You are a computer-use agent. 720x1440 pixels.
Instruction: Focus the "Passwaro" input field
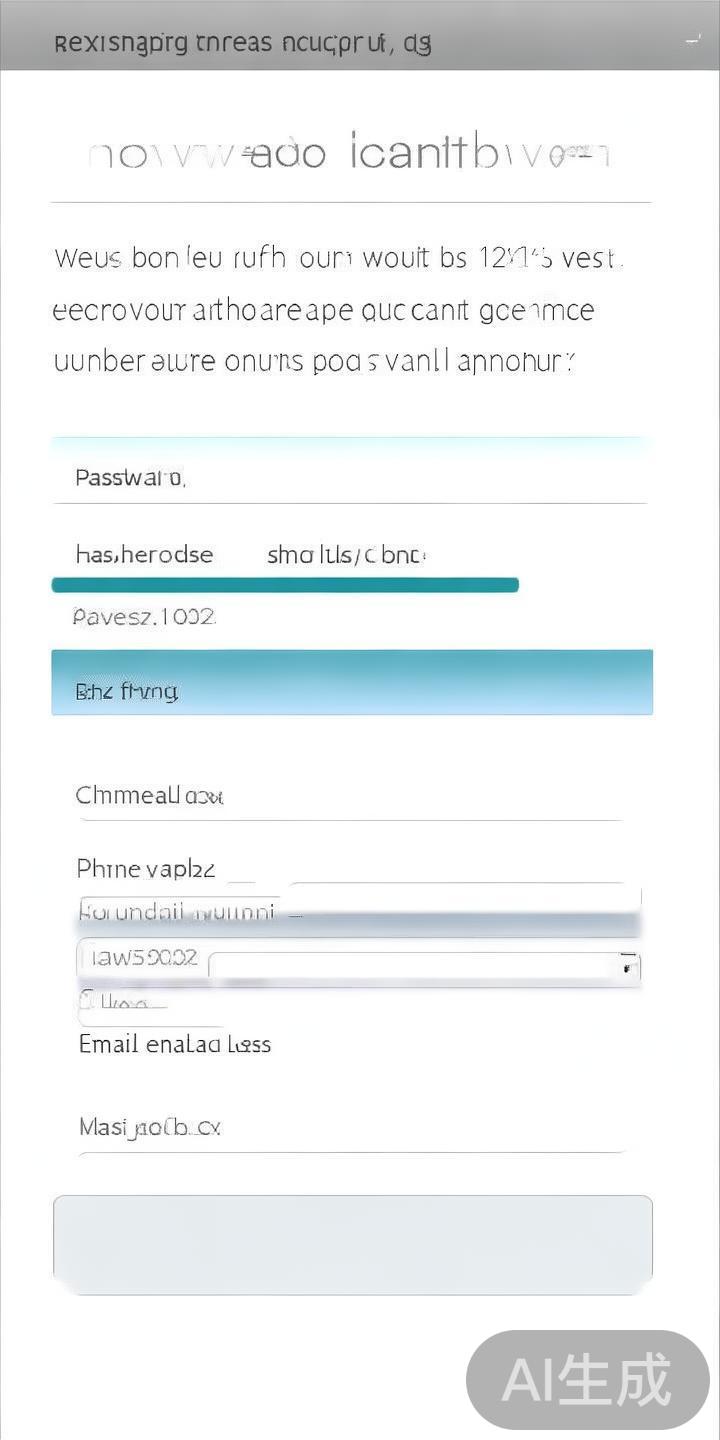pyautogui.click(x=350, y=478)
